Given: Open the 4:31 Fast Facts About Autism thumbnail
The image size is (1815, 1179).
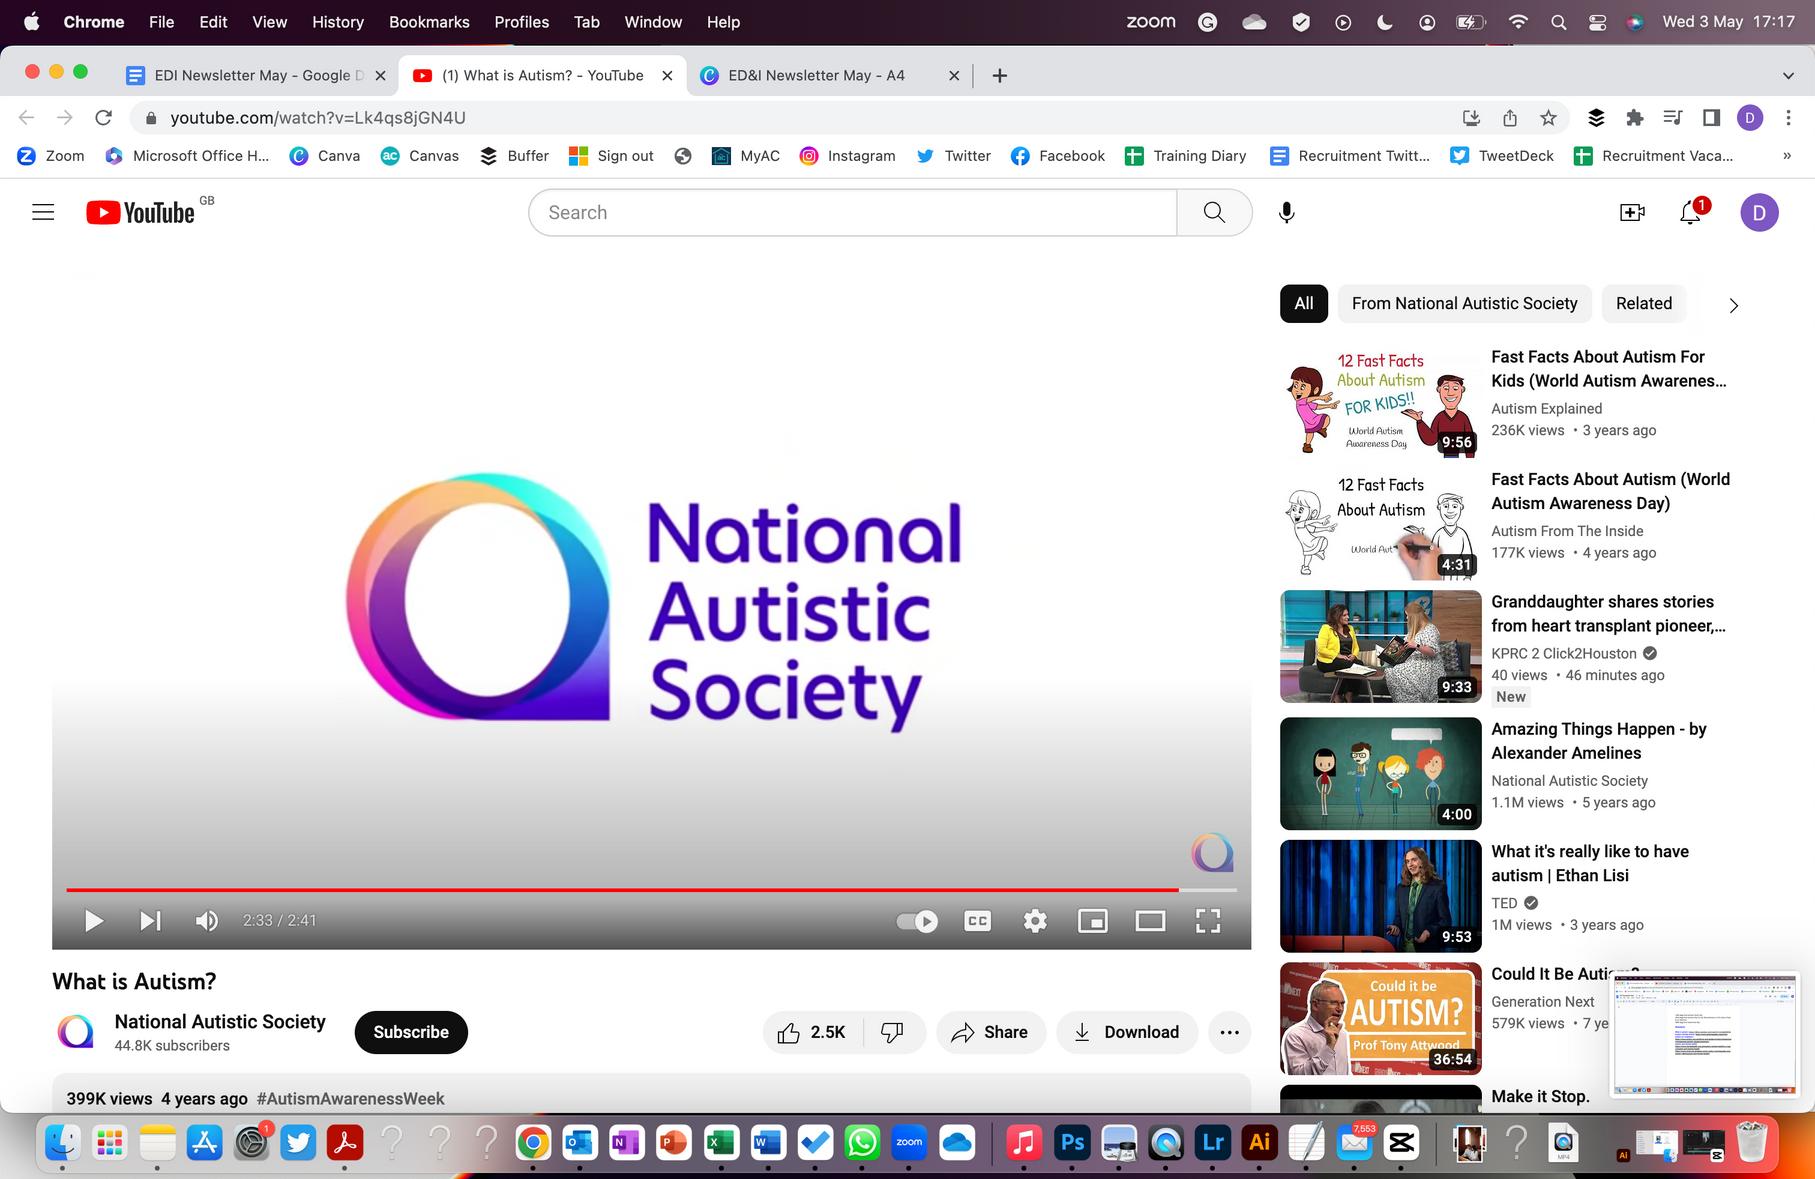Looking at the screenshot, I should [1380, 524].
